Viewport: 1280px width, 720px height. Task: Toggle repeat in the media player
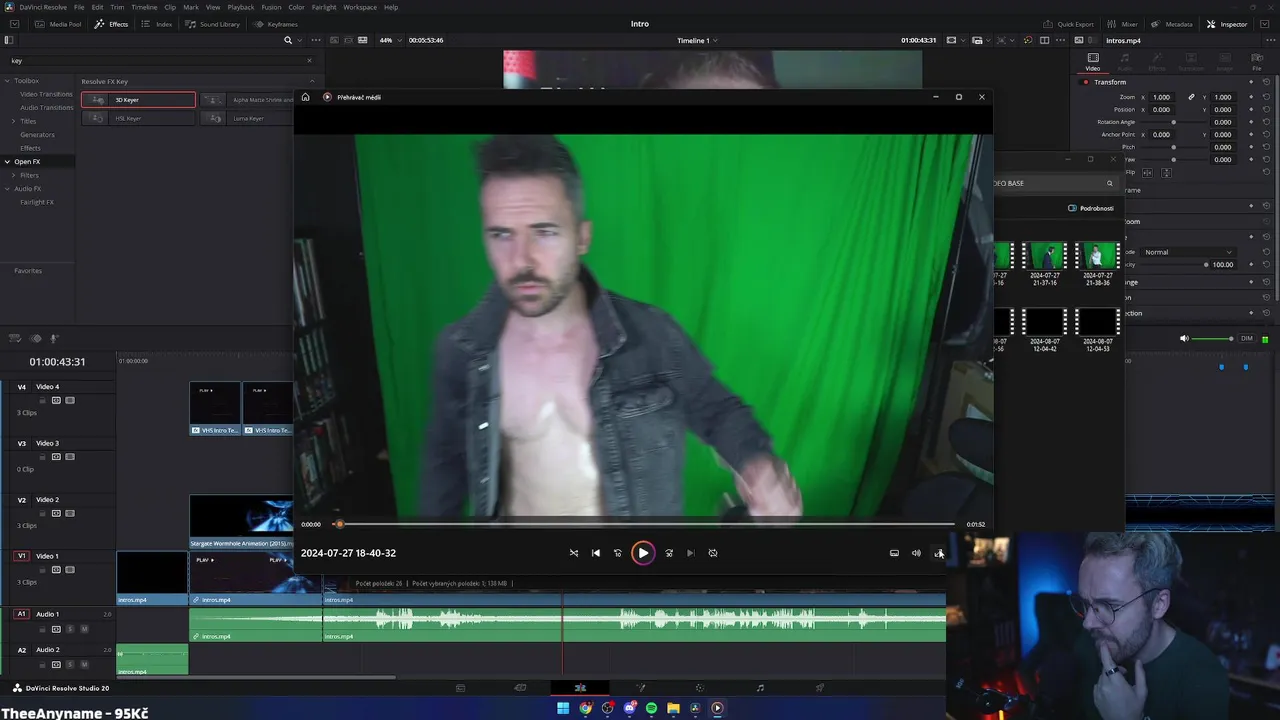pyautogui.click(x=713, y=553)
